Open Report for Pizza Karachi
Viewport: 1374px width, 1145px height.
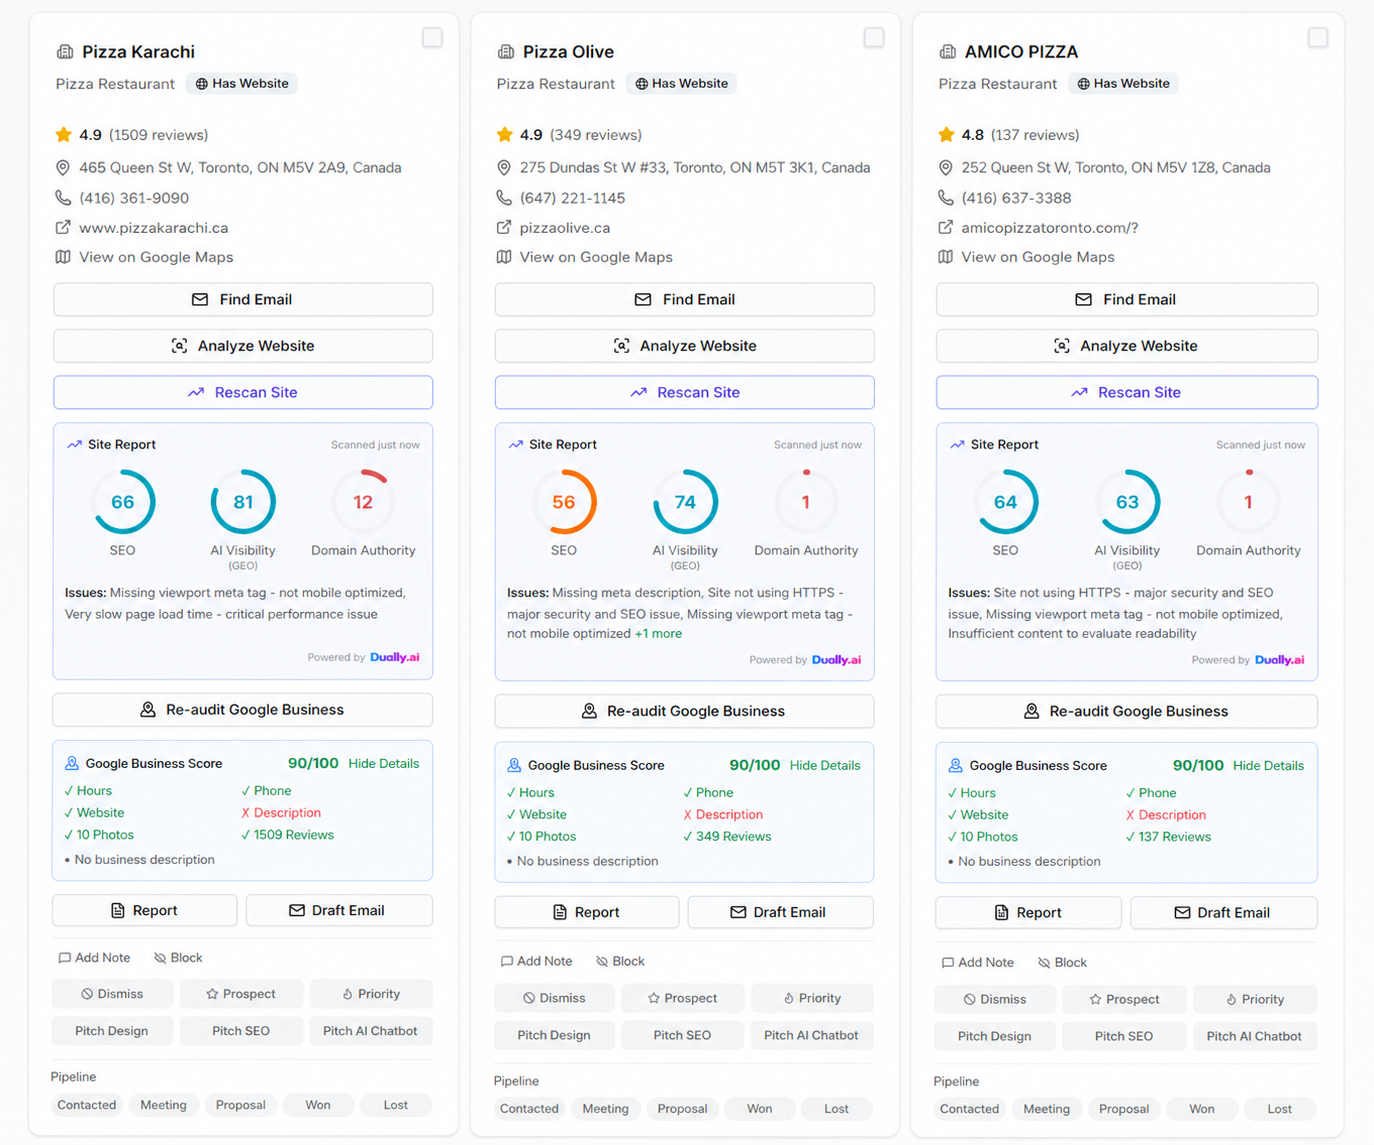point(145,910)
